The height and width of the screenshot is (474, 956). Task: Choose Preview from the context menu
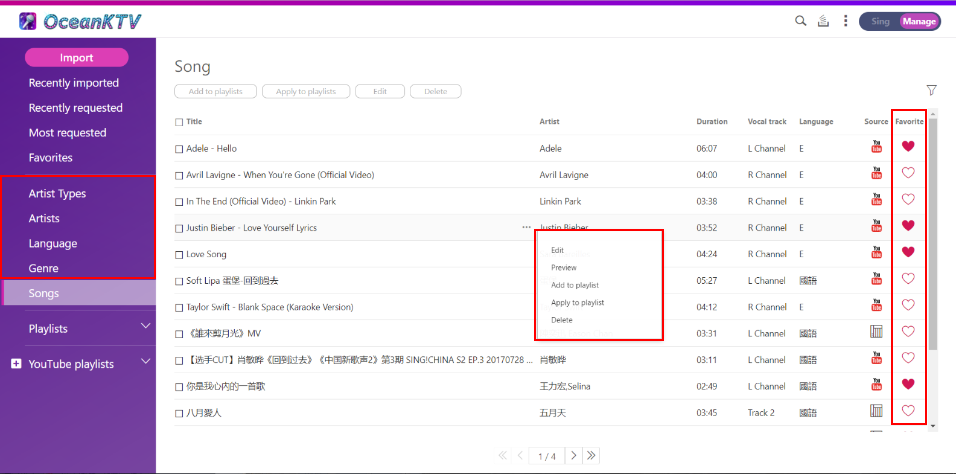[x=564, y=268]
